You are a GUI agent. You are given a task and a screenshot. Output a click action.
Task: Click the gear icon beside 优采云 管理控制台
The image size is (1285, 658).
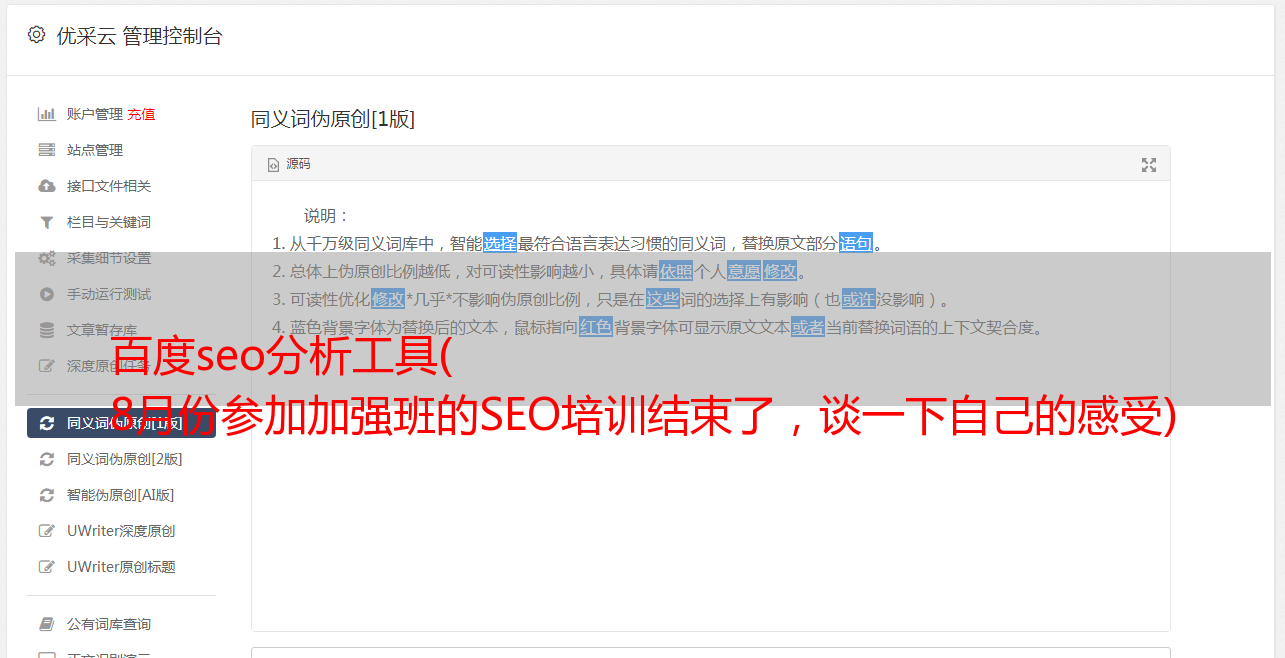pyautogui.click(x=36, y=35)
